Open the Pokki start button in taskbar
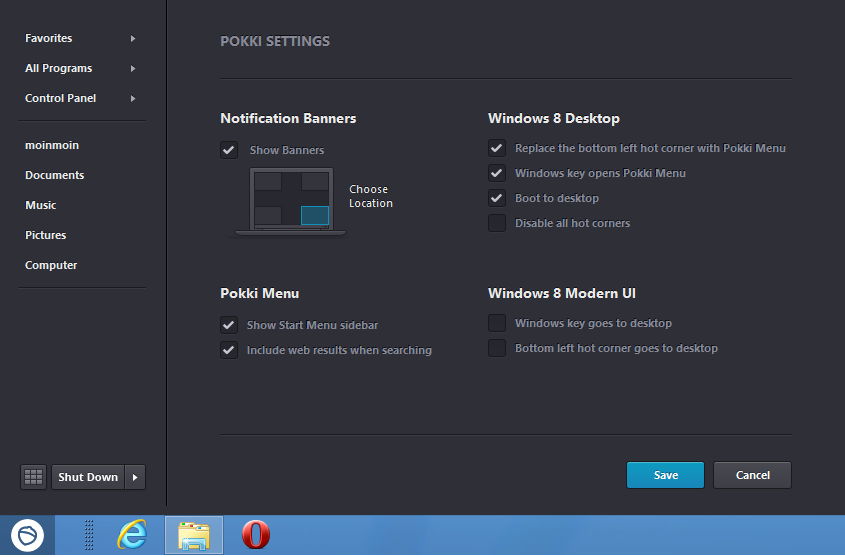845x557 pixels. pos(27,535)
